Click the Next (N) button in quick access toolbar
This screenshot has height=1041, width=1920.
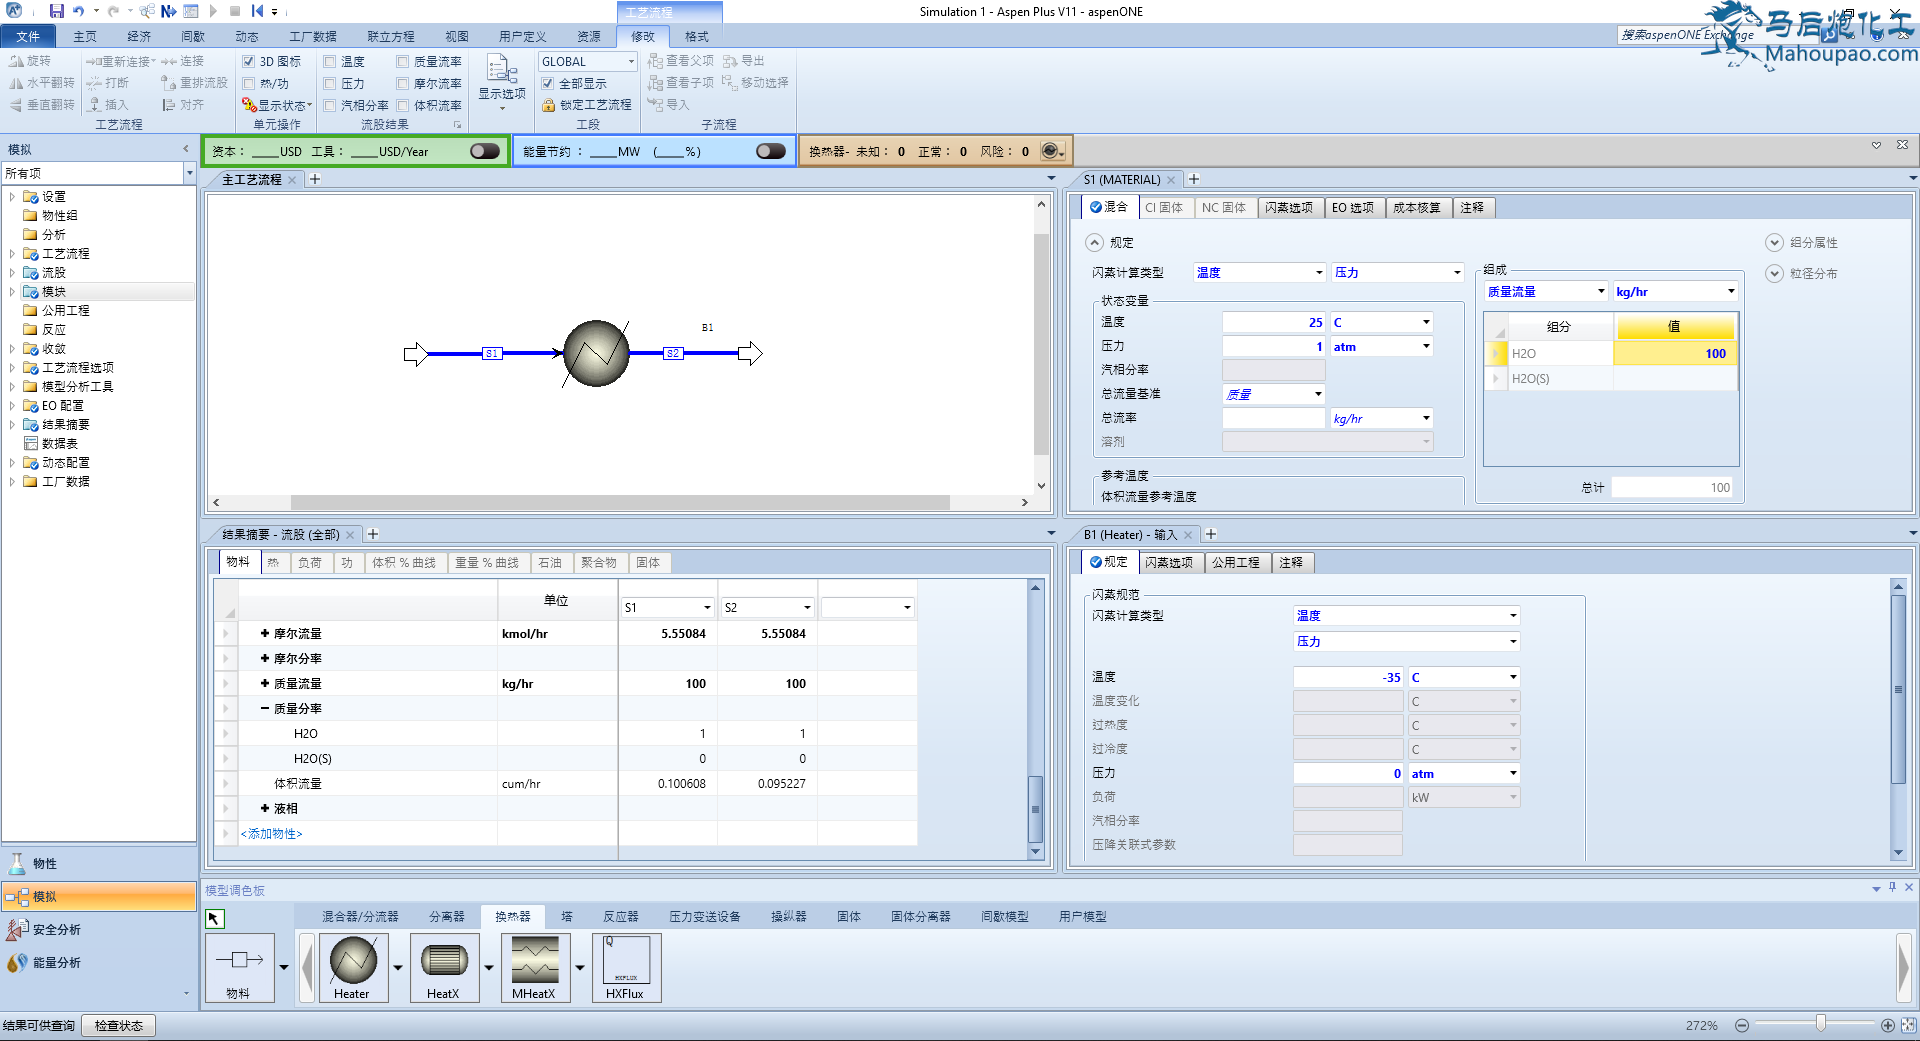coord(168,11)
